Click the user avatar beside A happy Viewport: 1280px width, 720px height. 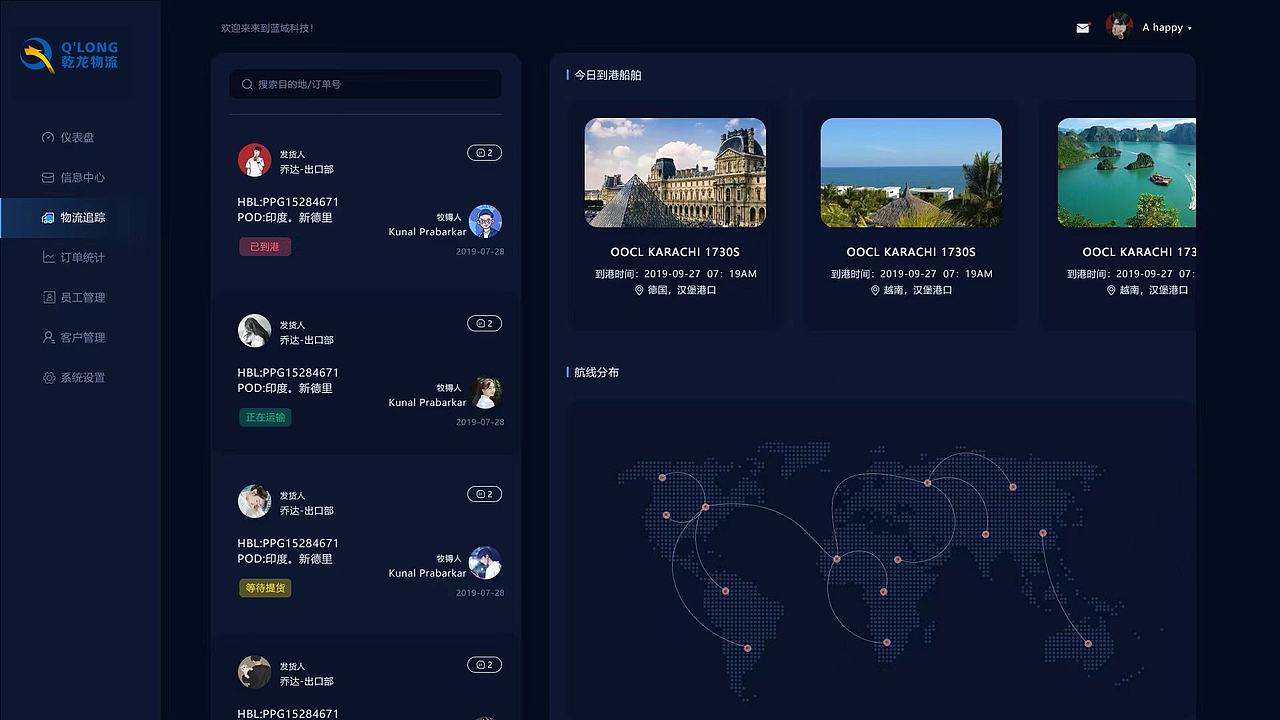[1119, 27]
